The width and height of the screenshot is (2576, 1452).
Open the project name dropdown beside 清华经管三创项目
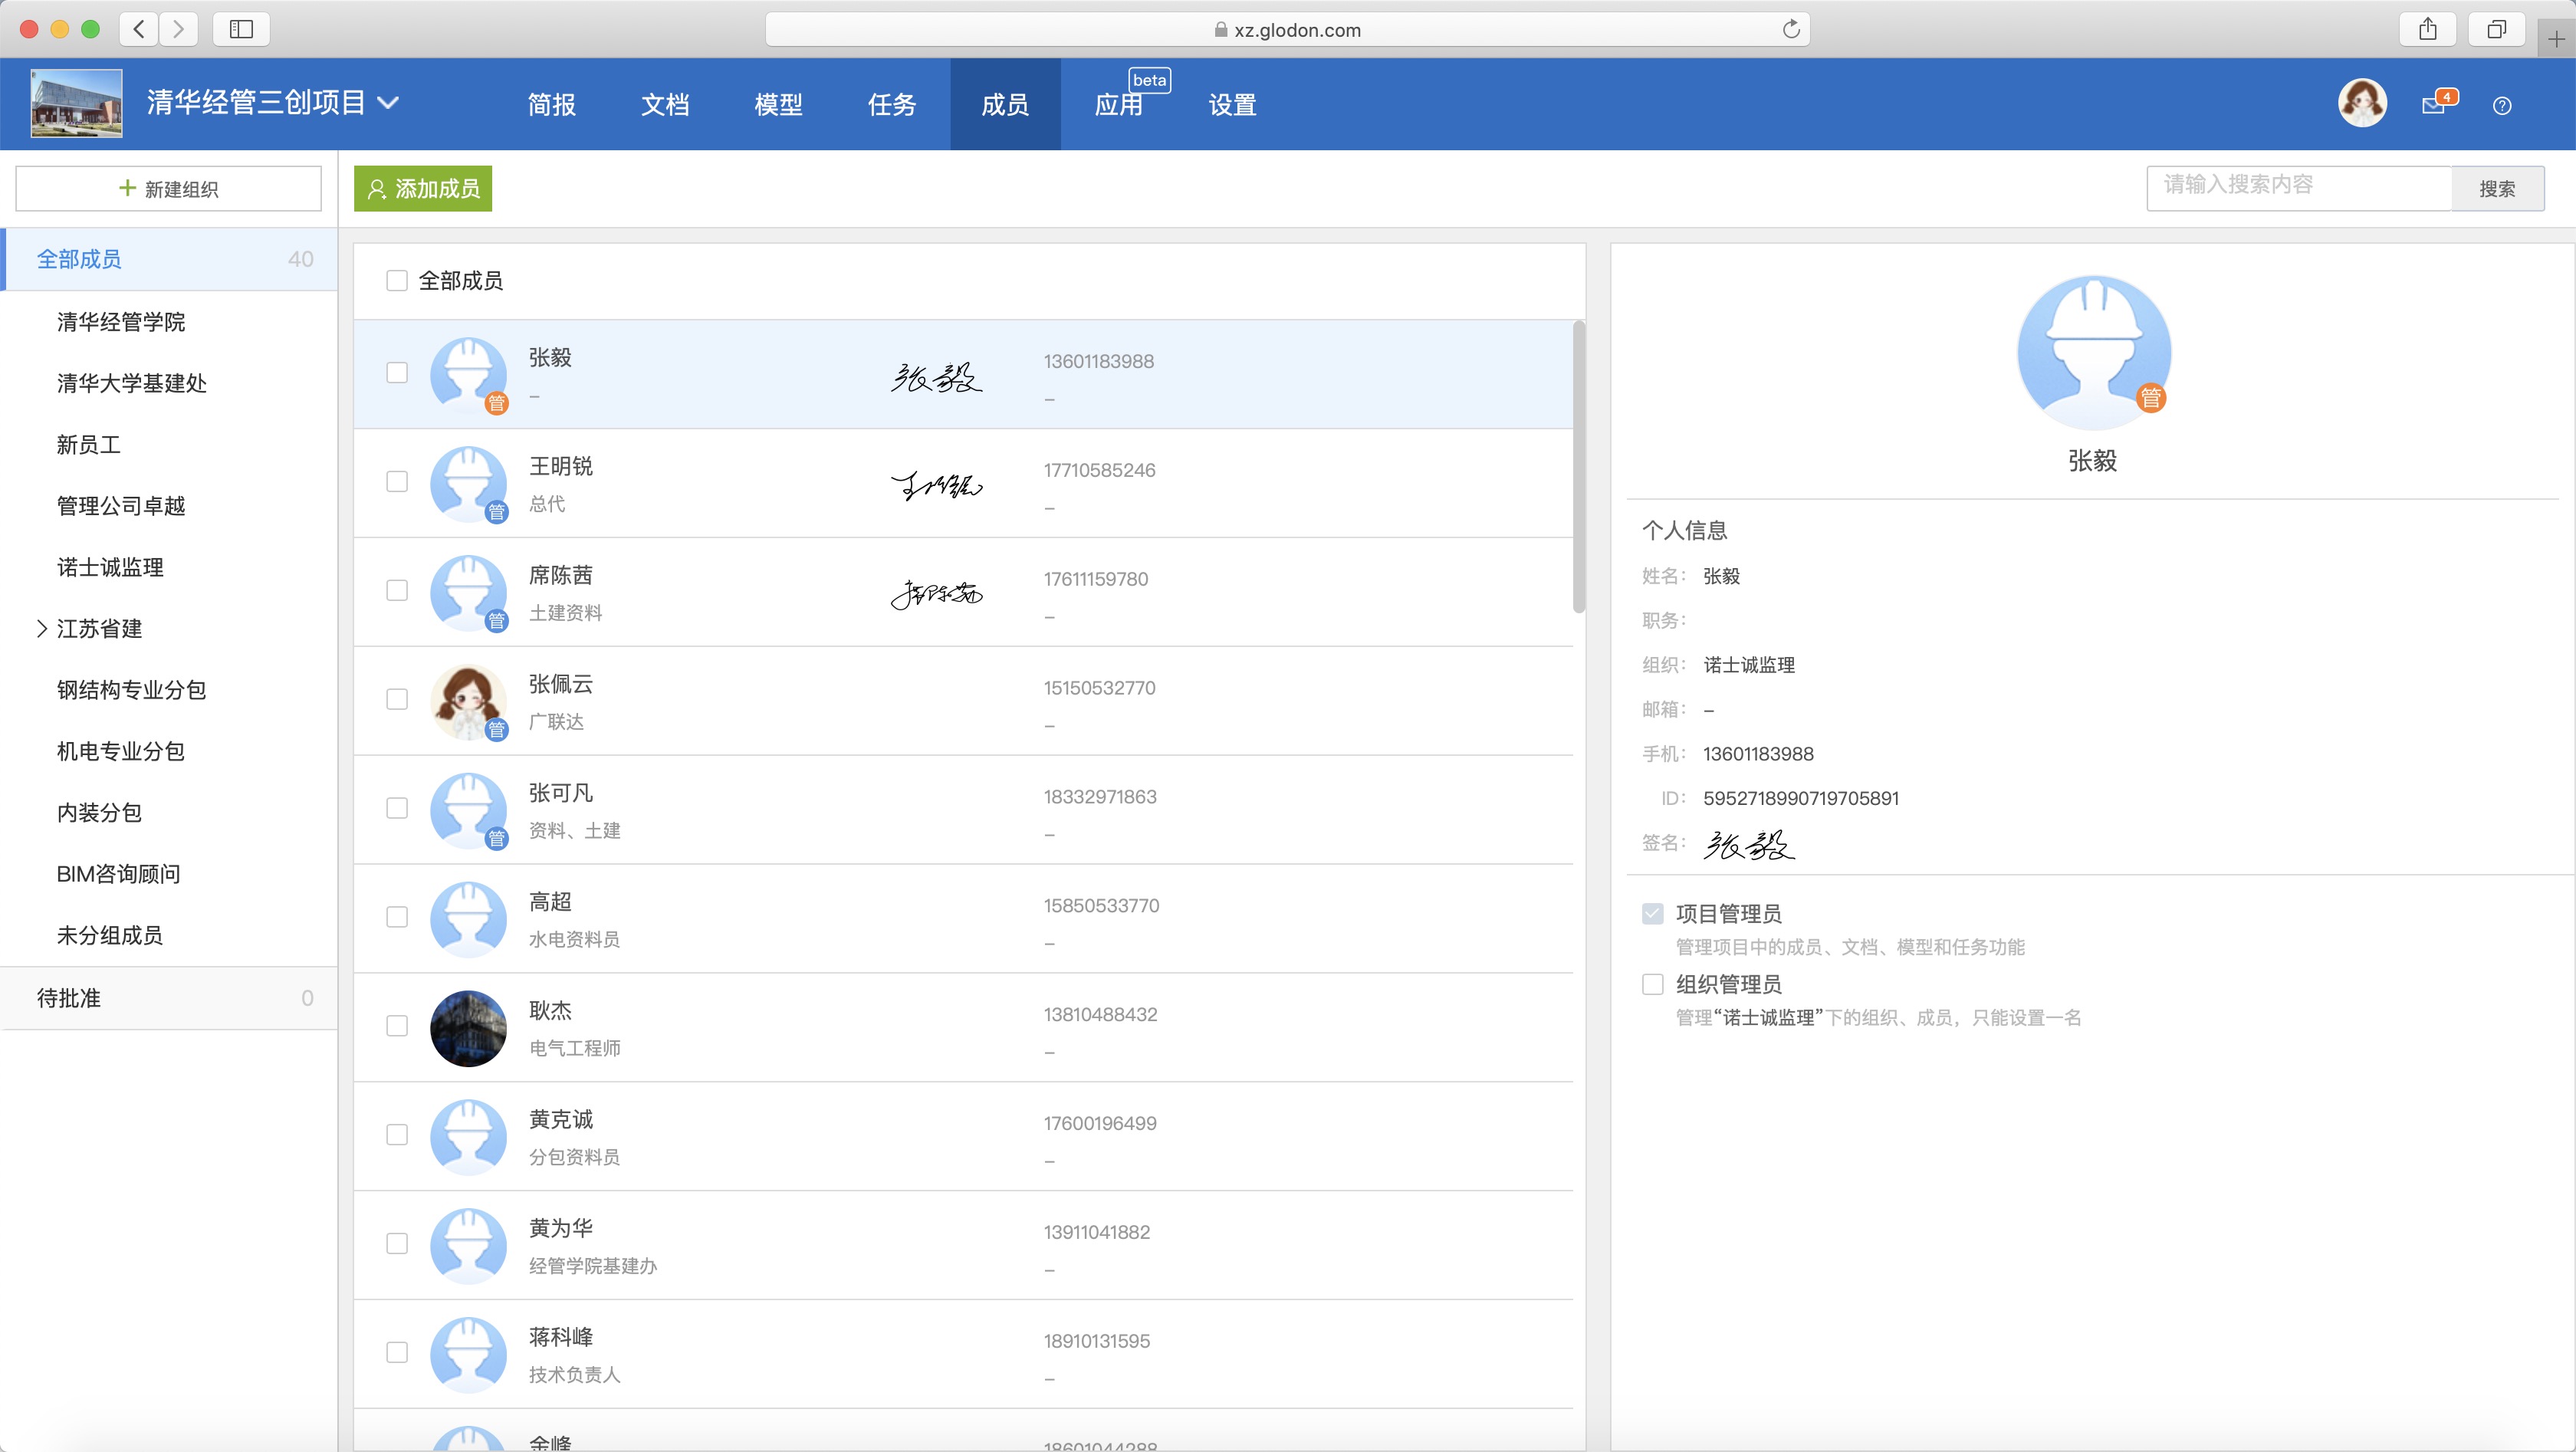pos(390,103)
